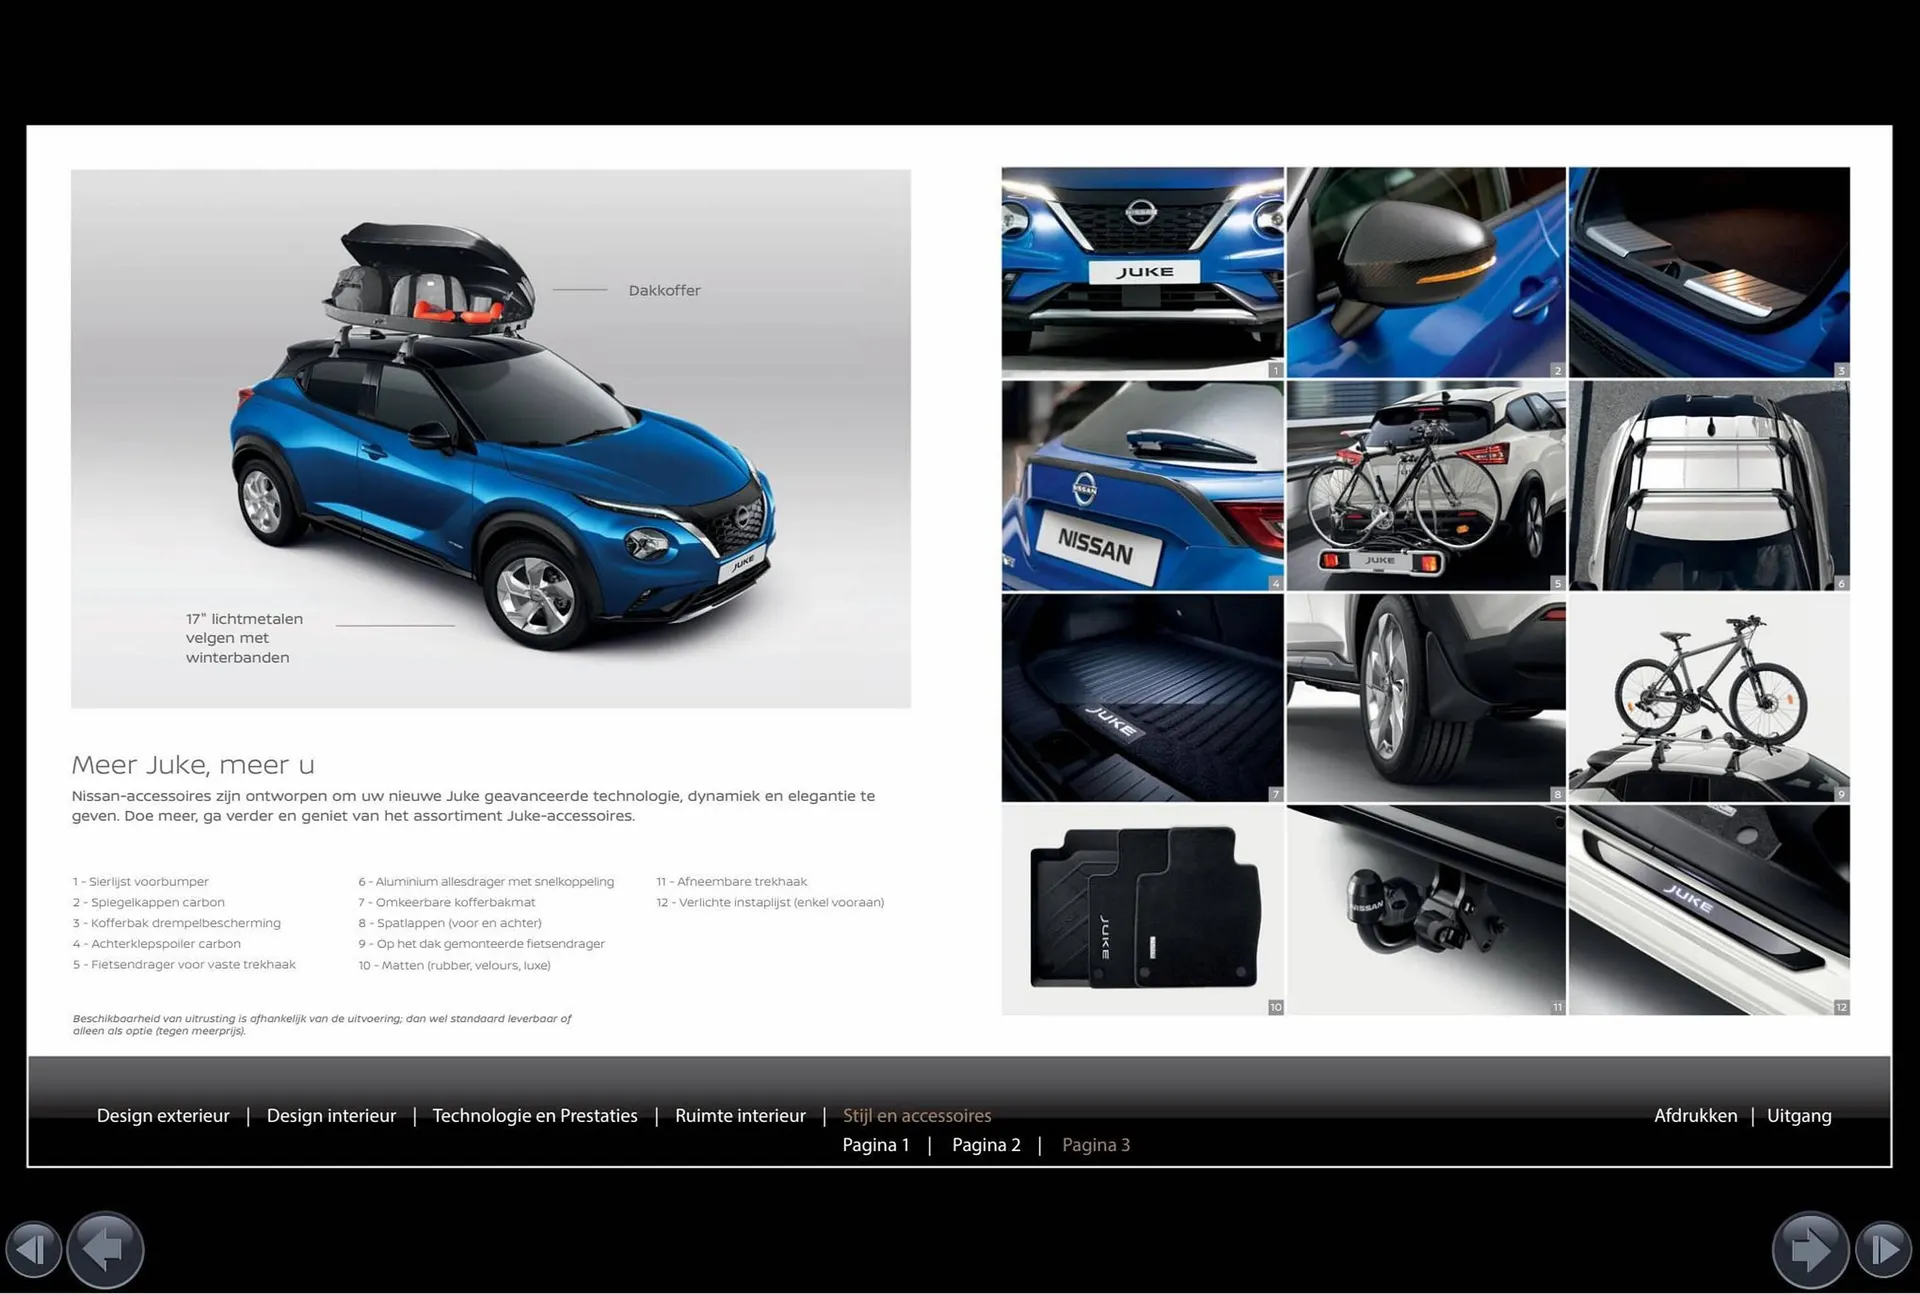
Task: Select Stijl en accessoires menu item
Action: point(917,1115)
